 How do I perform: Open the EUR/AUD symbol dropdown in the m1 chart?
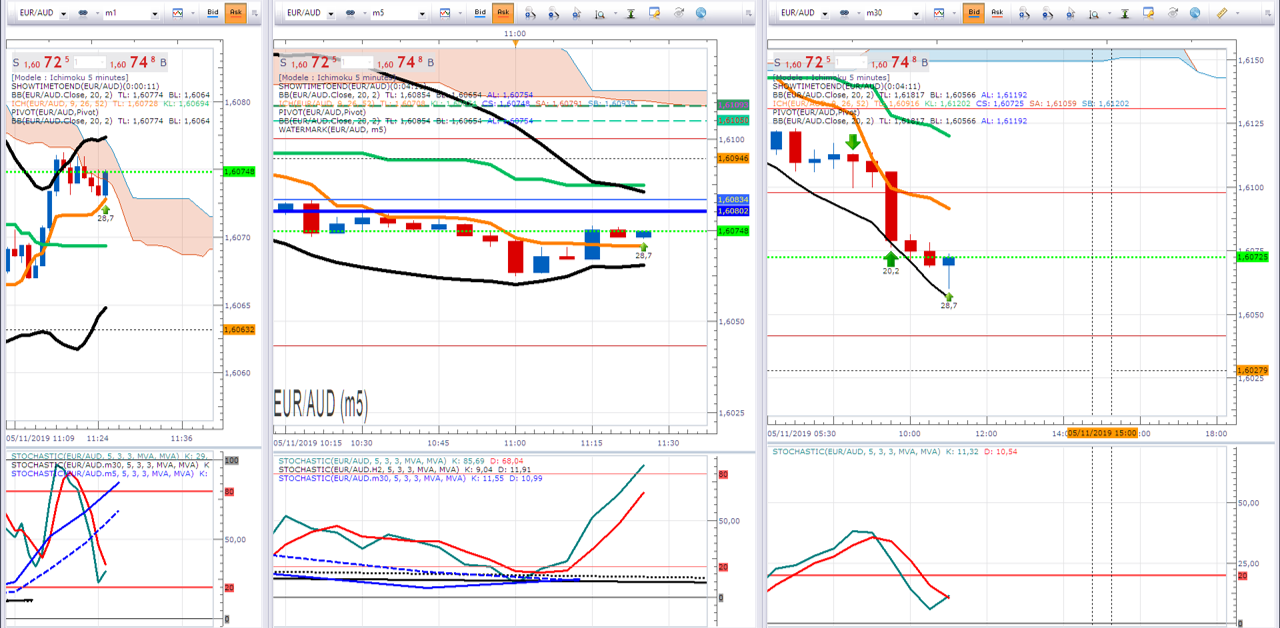click(63, 14)
